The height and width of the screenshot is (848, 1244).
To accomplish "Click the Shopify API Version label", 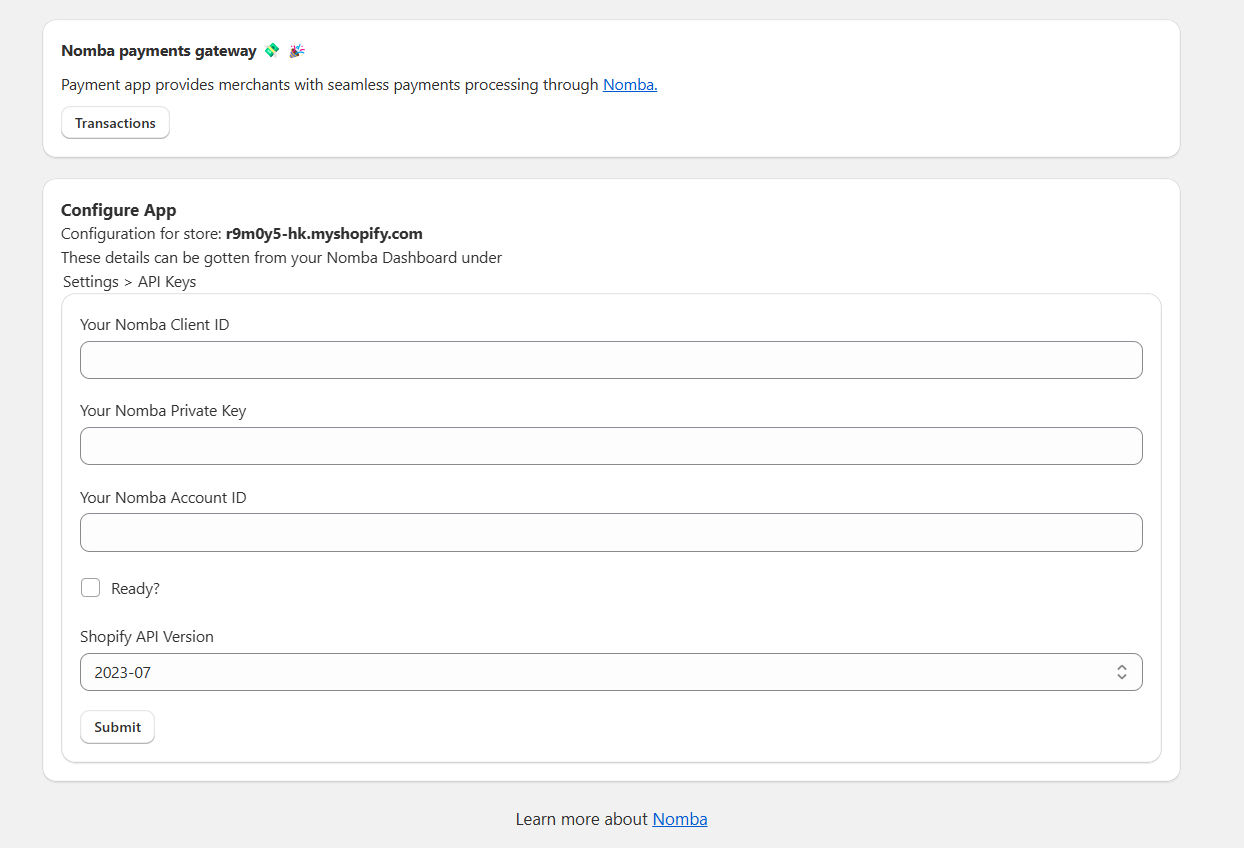I will [147, 636].
